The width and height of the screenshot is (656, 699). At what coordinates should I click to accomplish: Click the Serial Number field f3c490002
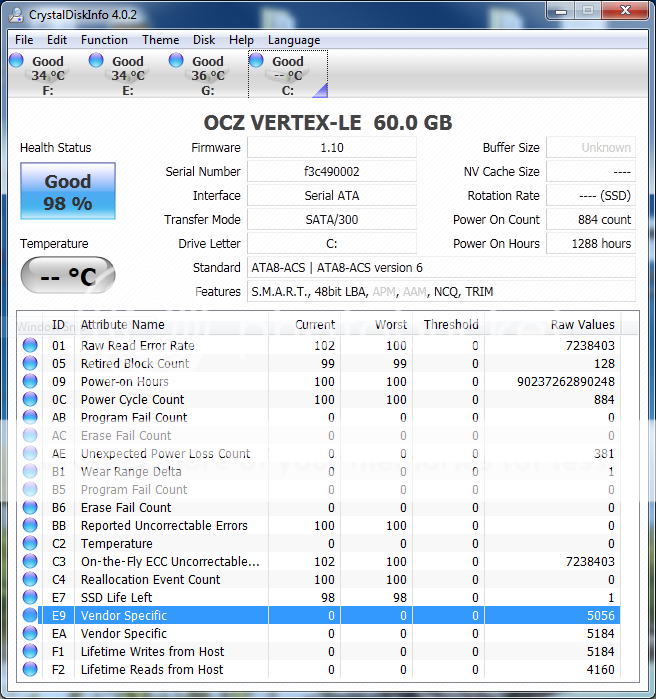pos(332,172)
